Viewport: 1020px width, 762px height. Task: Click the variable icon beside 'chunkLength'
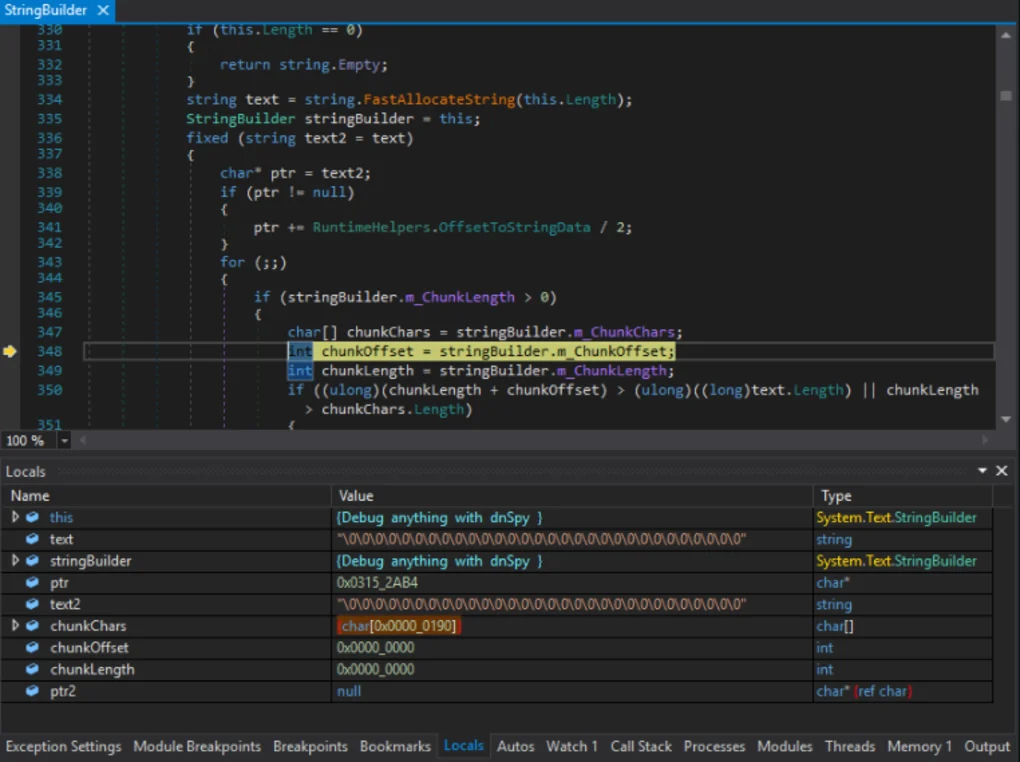point(33,669)
